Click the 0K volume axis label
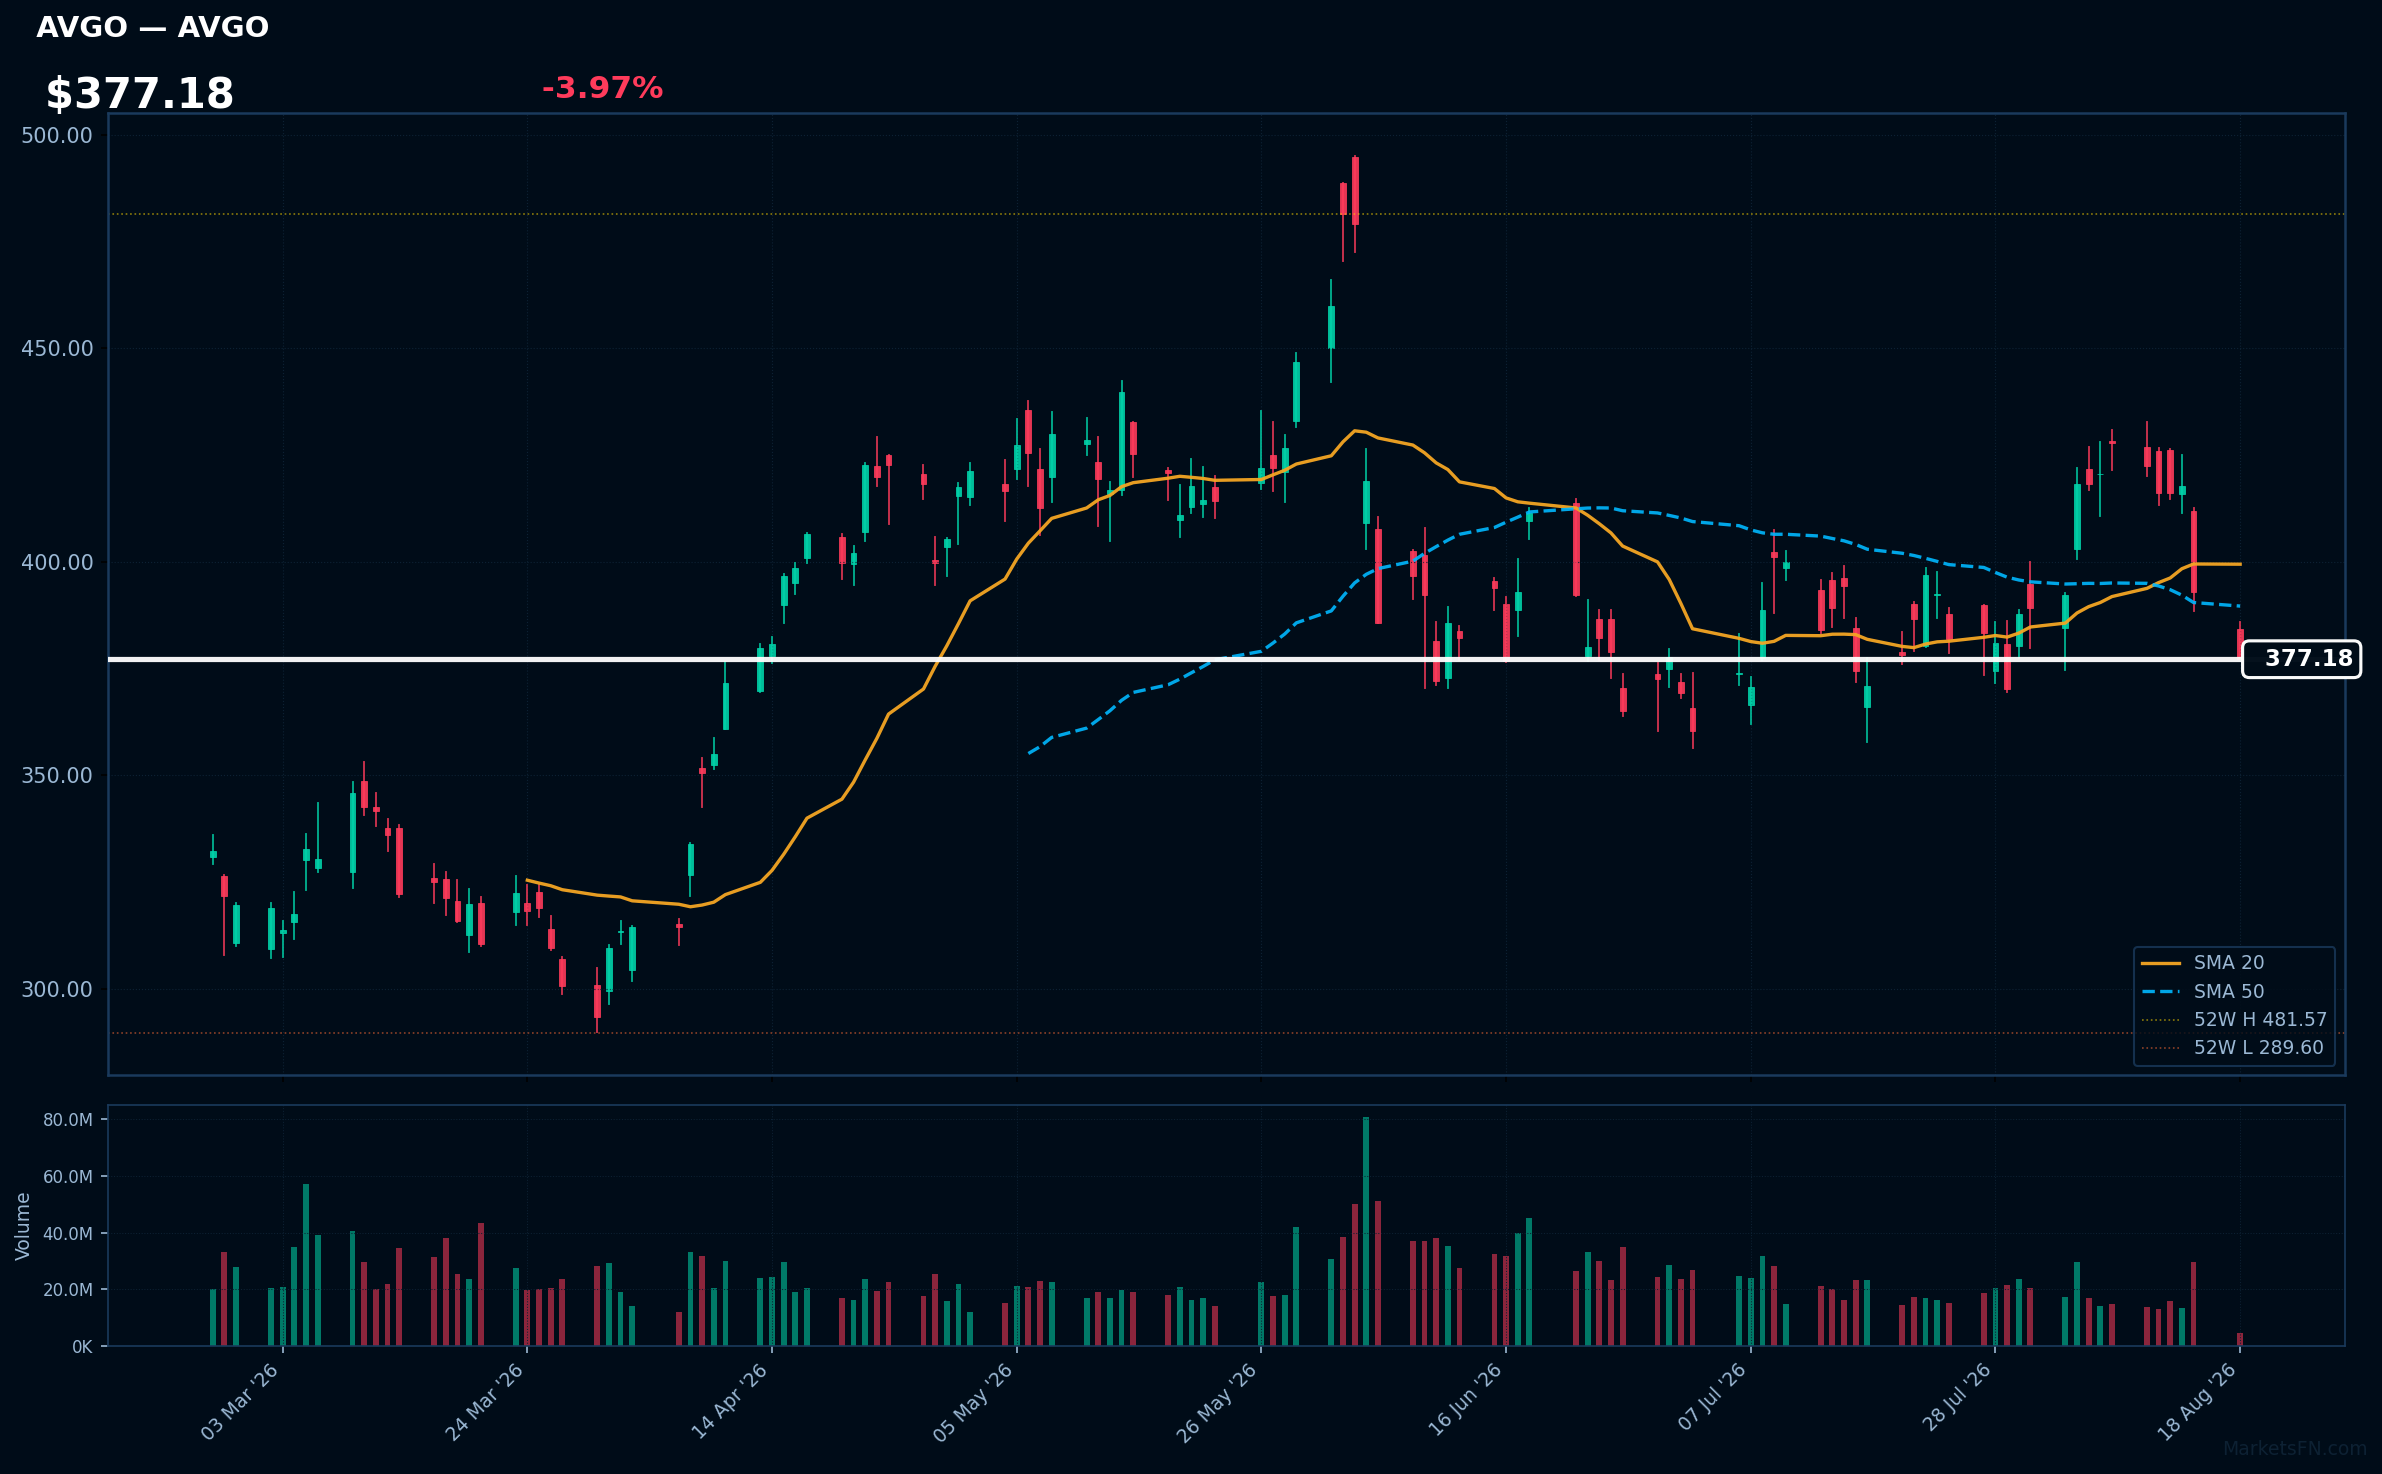This screenshot has width=2382, height=1474. (x=82, y=1347)
